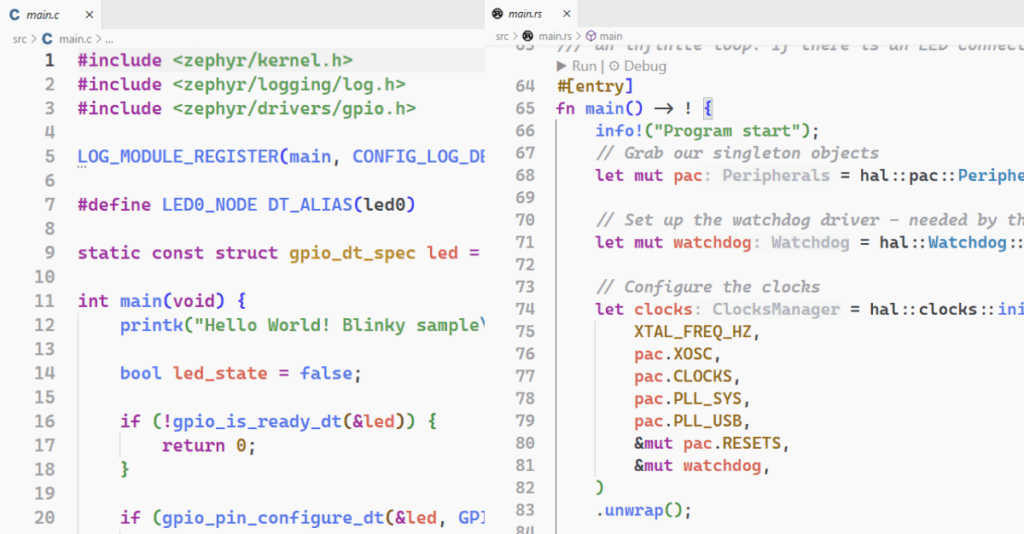Click line number 66 in main.rs
1024x534 pixels.
(x=525, y=131)
